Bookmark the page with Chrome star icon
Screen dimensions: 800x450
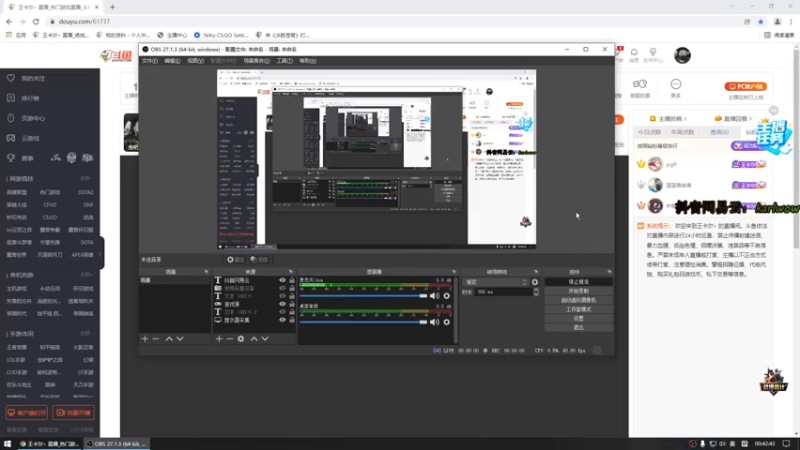761,21
